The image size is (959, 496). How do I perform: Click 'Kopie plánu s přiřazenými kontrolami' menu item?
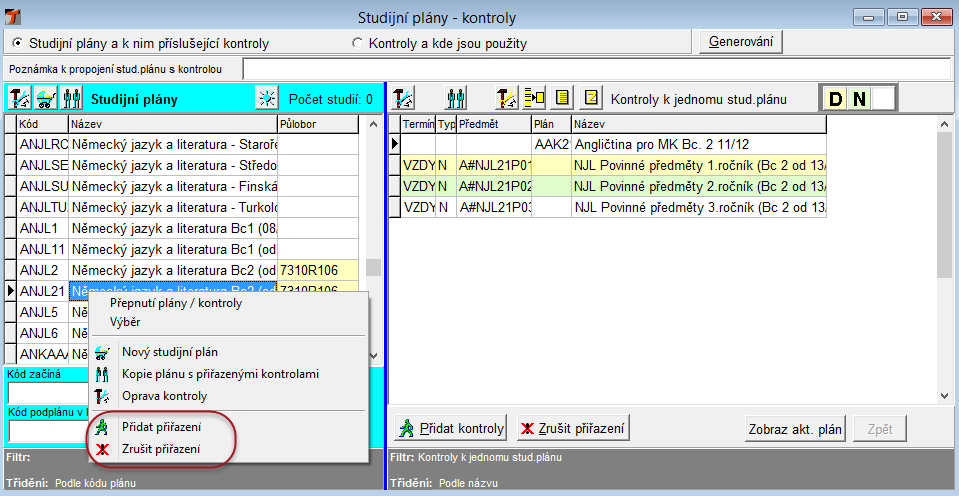pos(220,374)
